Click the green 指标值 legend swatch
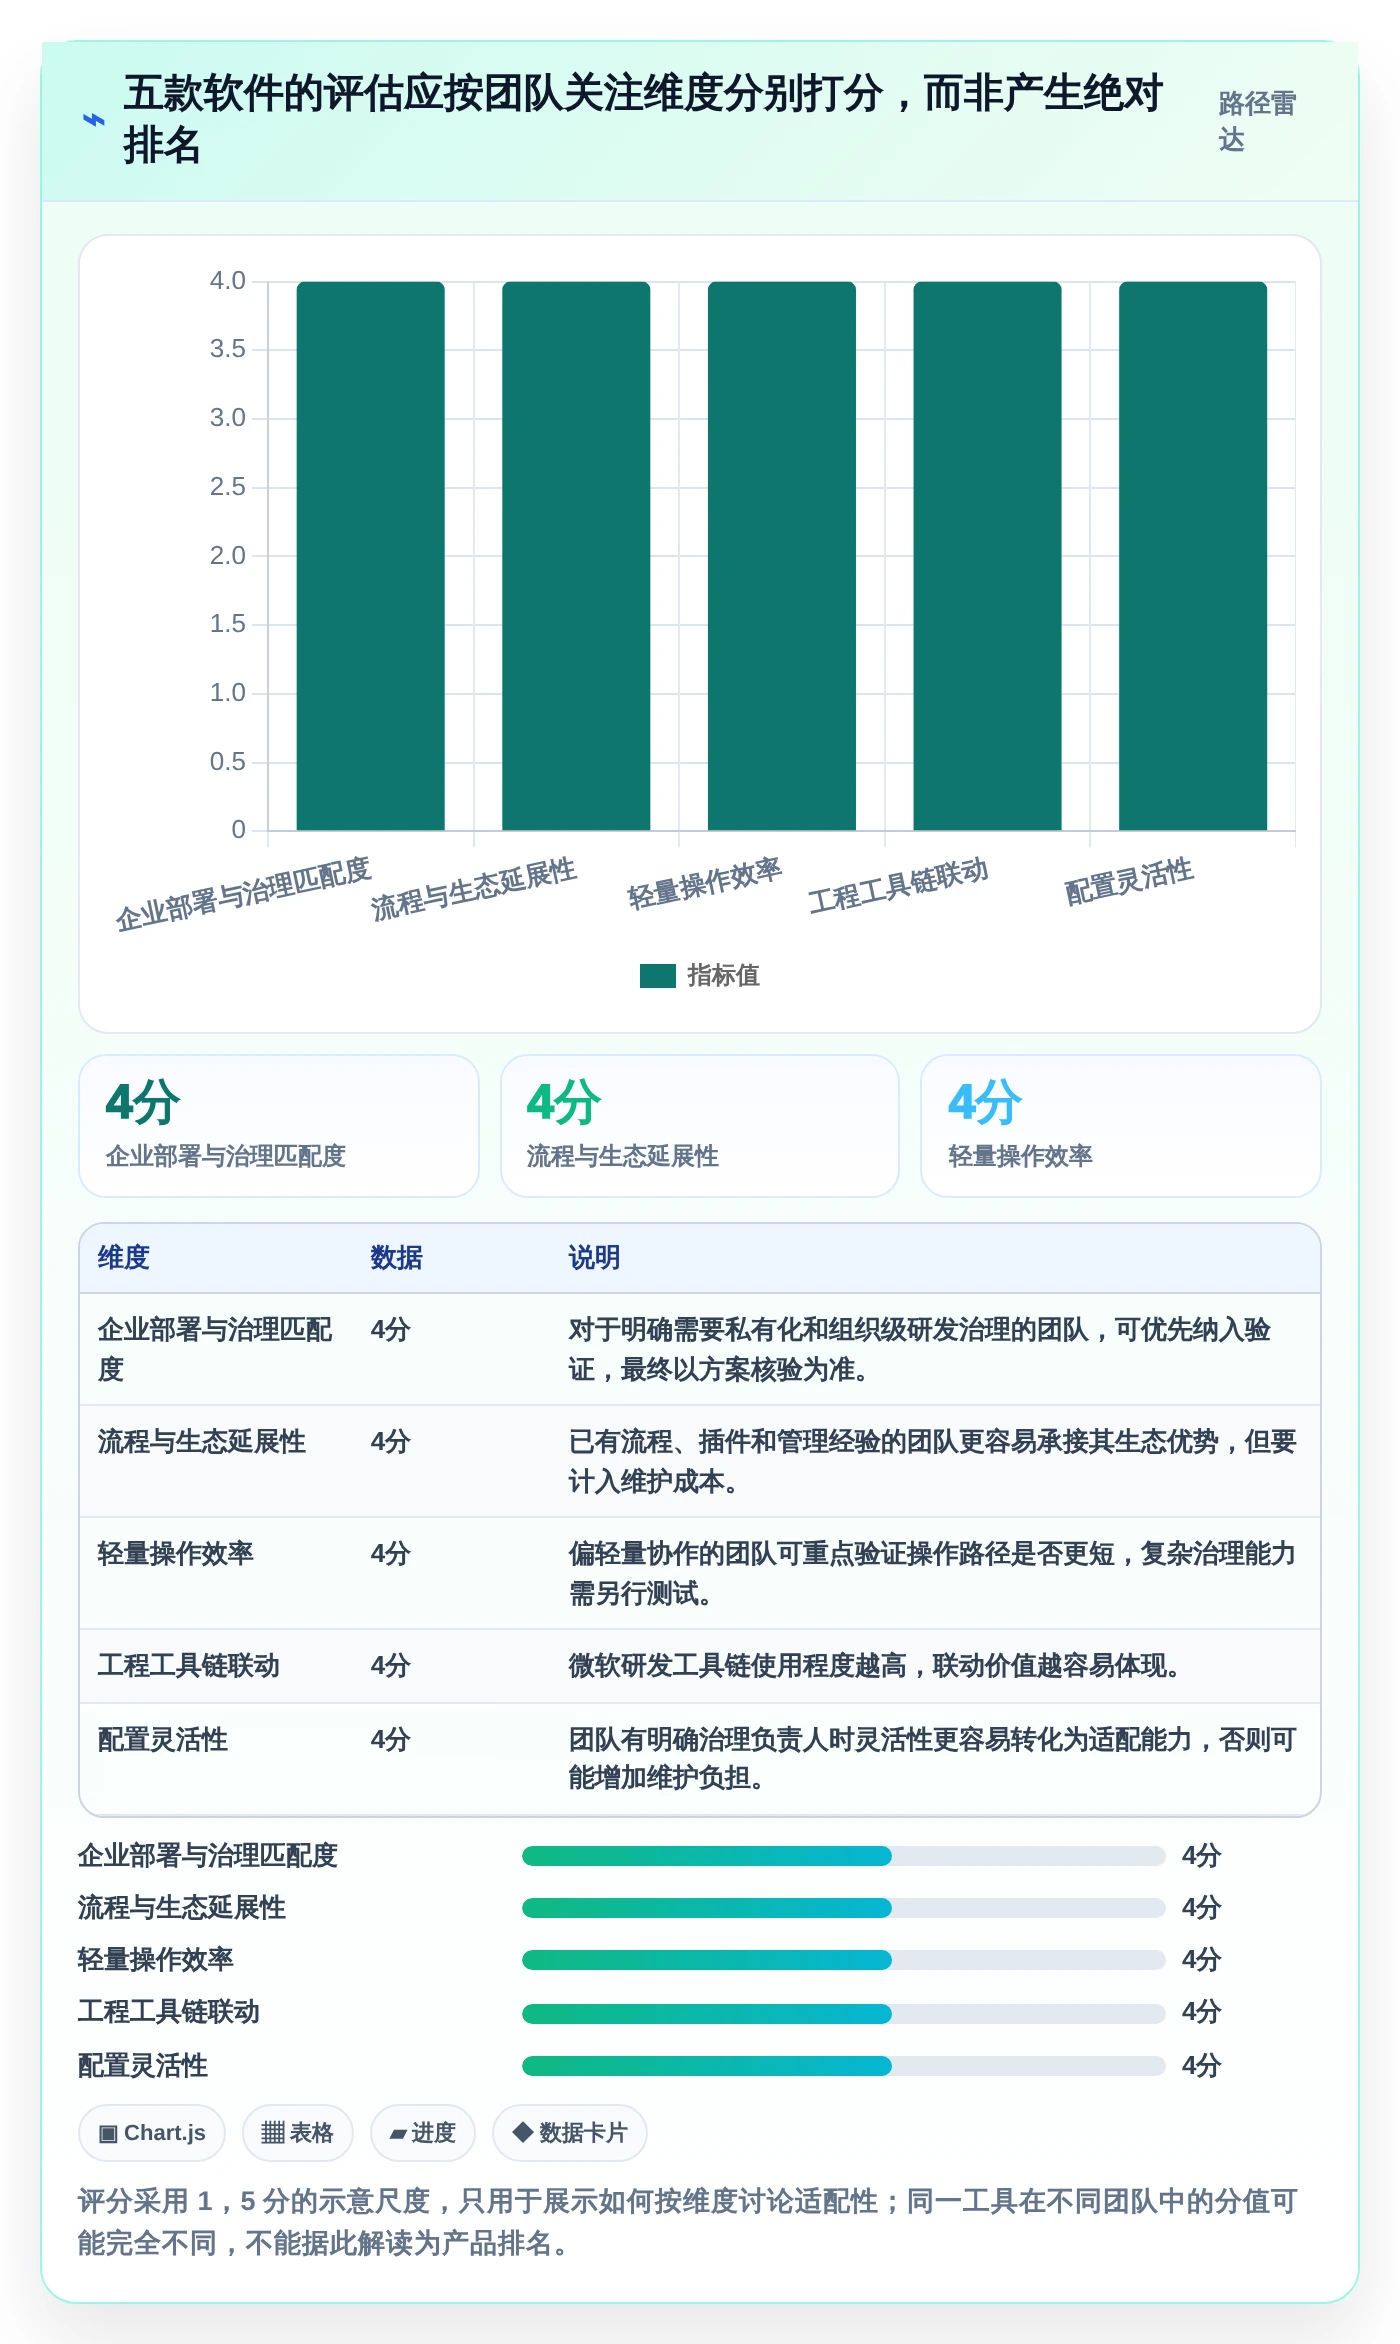The width and height of the screenshot is (1400, 2344). 657,975
